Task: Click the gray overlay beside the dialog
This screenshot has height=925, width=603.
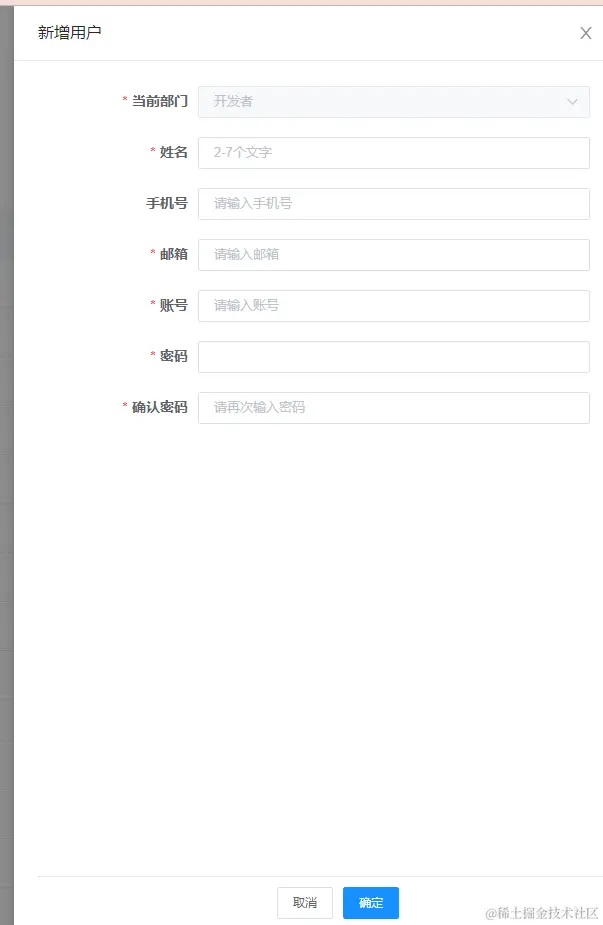Action: (x=6, y=460)
